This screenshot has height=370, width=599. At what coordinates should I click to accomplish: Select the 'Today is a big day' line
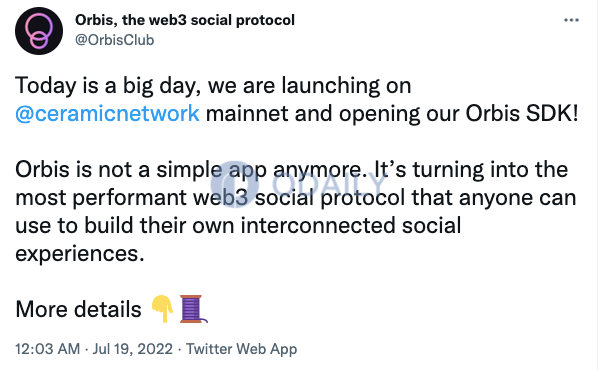point(213,85)
